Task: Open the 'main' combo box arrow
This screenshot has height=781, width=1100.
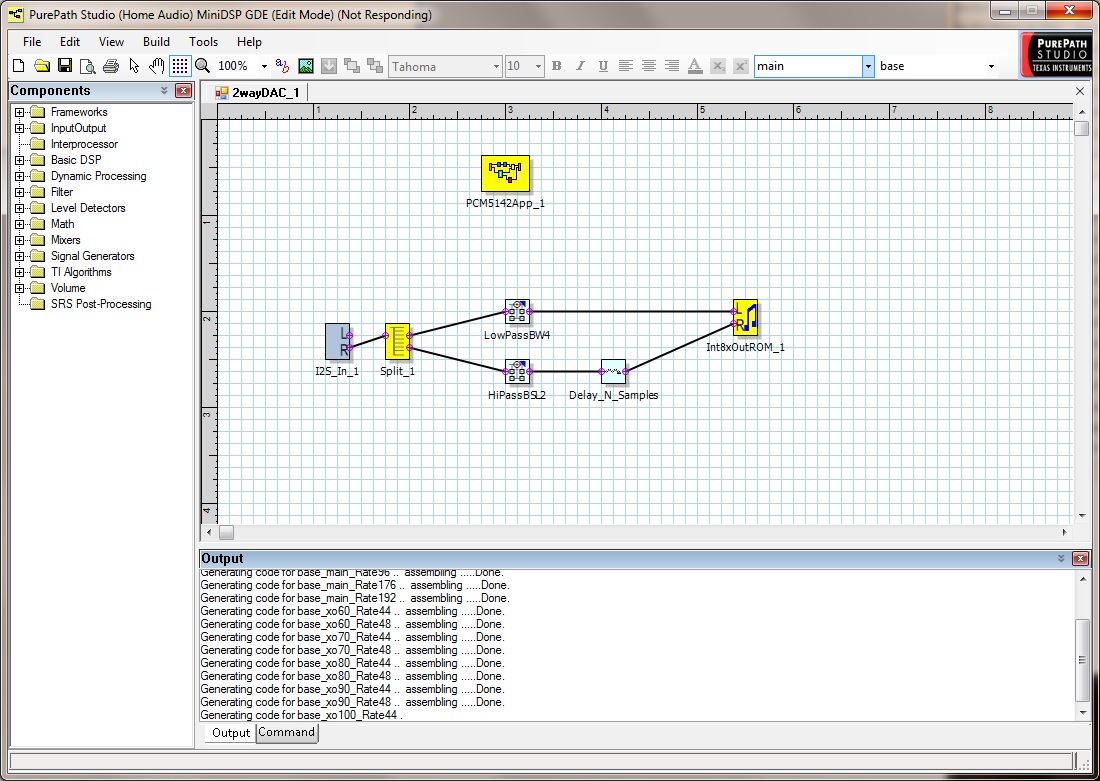Action: point(868,66)
